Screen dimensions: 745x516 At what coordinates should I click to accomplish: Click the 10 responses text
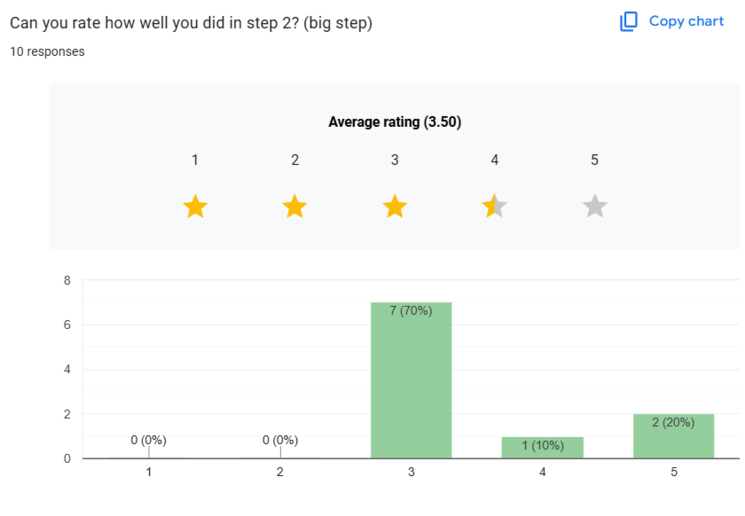pyautogui.click(x=47, y=52)
